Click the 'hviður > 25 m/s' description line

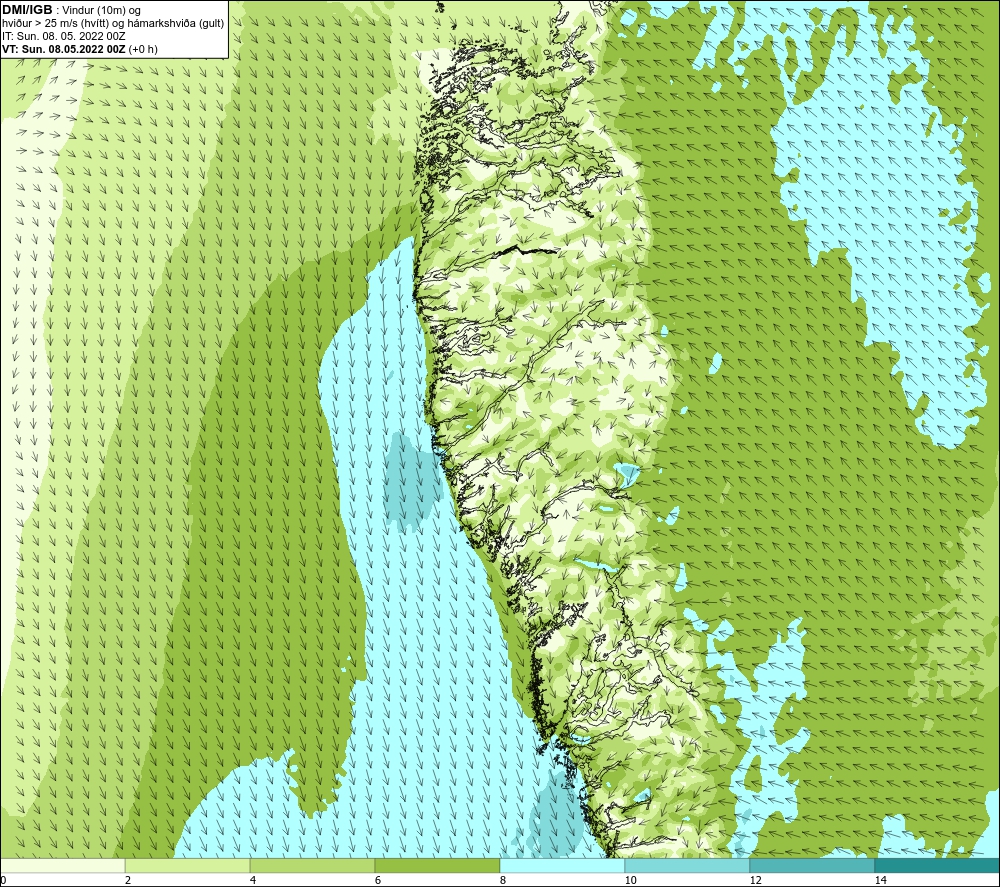pos(113,24)
